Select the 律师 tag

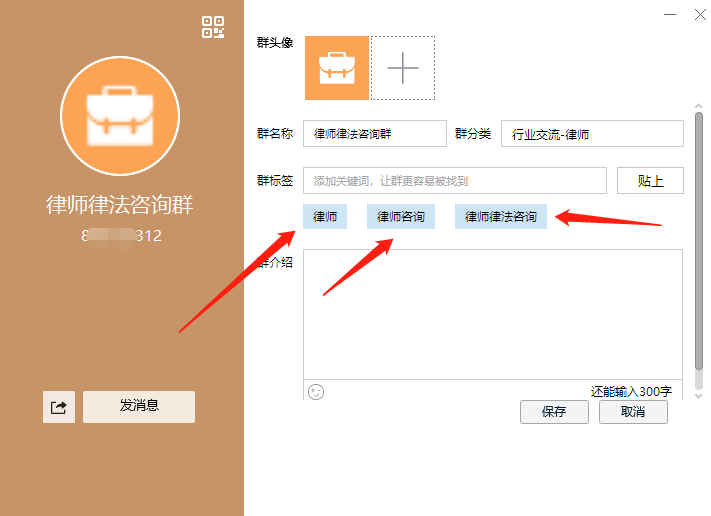point(325,217)
